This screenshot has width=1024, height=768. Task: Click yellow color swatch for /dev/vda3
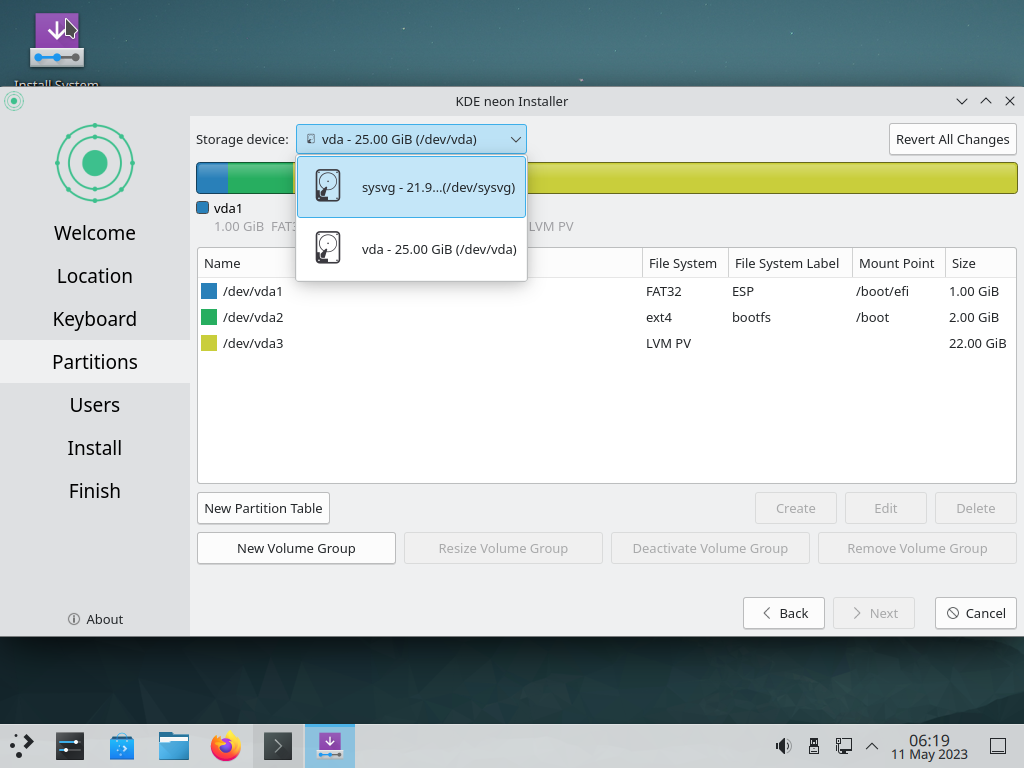(209, 344)
